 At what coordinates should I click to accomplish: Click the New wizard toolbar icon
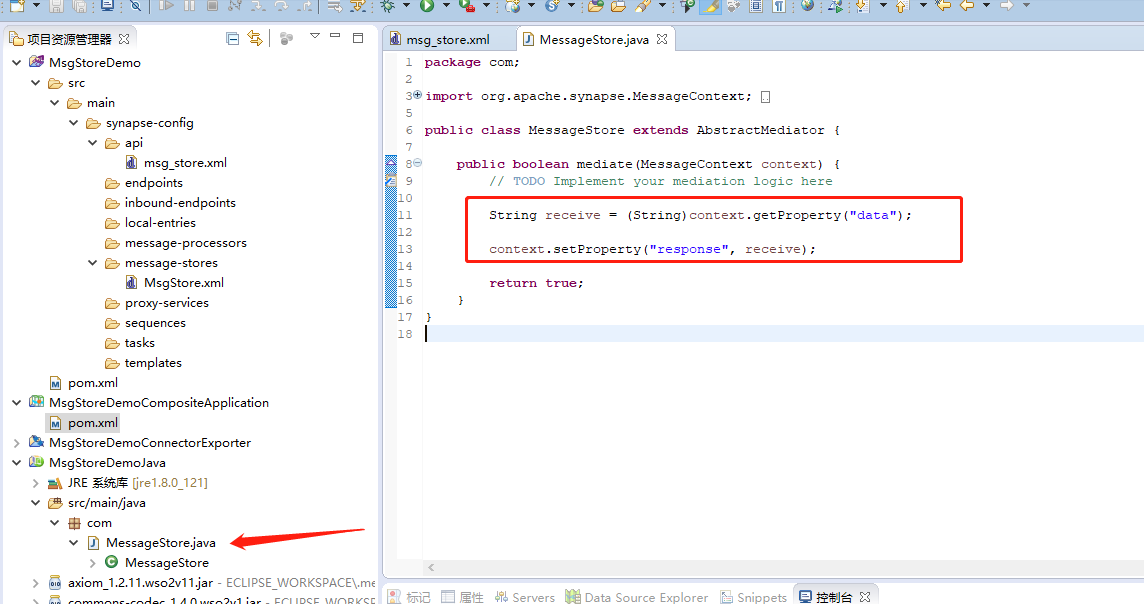pos(17,6)
